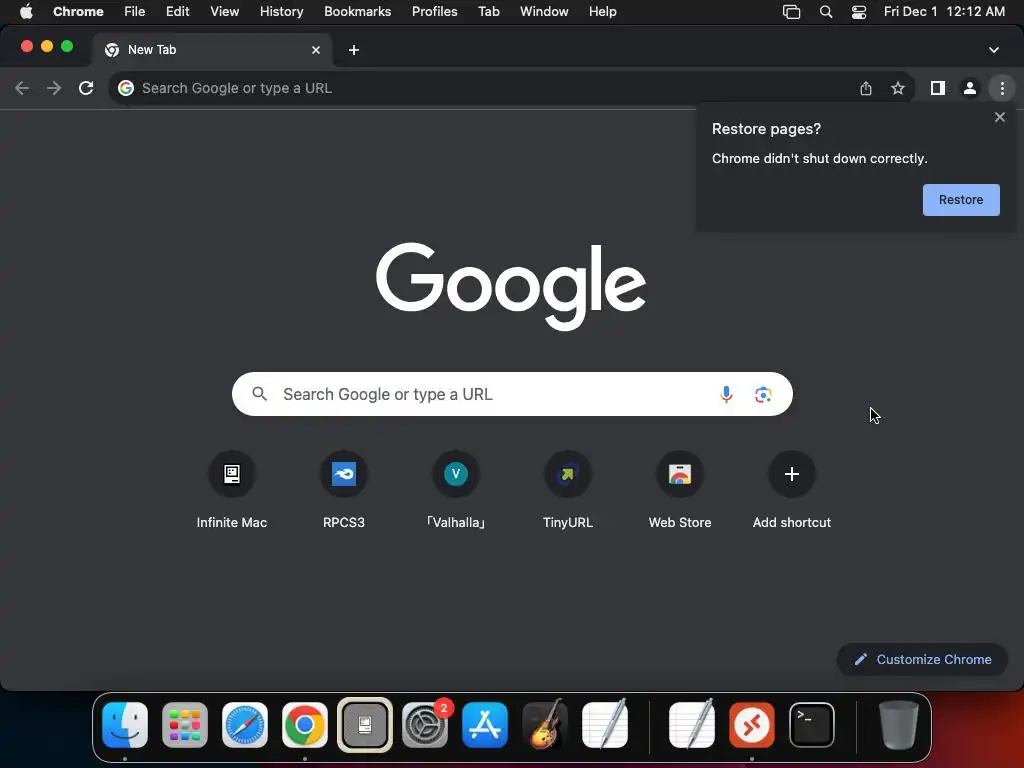Launch GarageBand from the Dock

pos(545,725)
